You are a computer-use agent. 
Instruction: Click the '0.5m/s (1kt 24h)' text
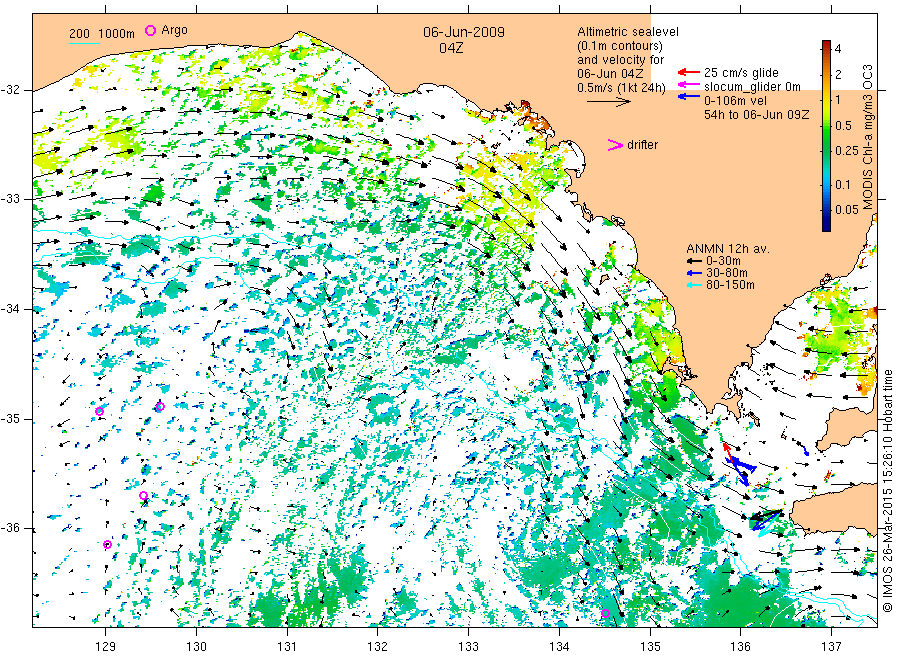coord(622,88)
